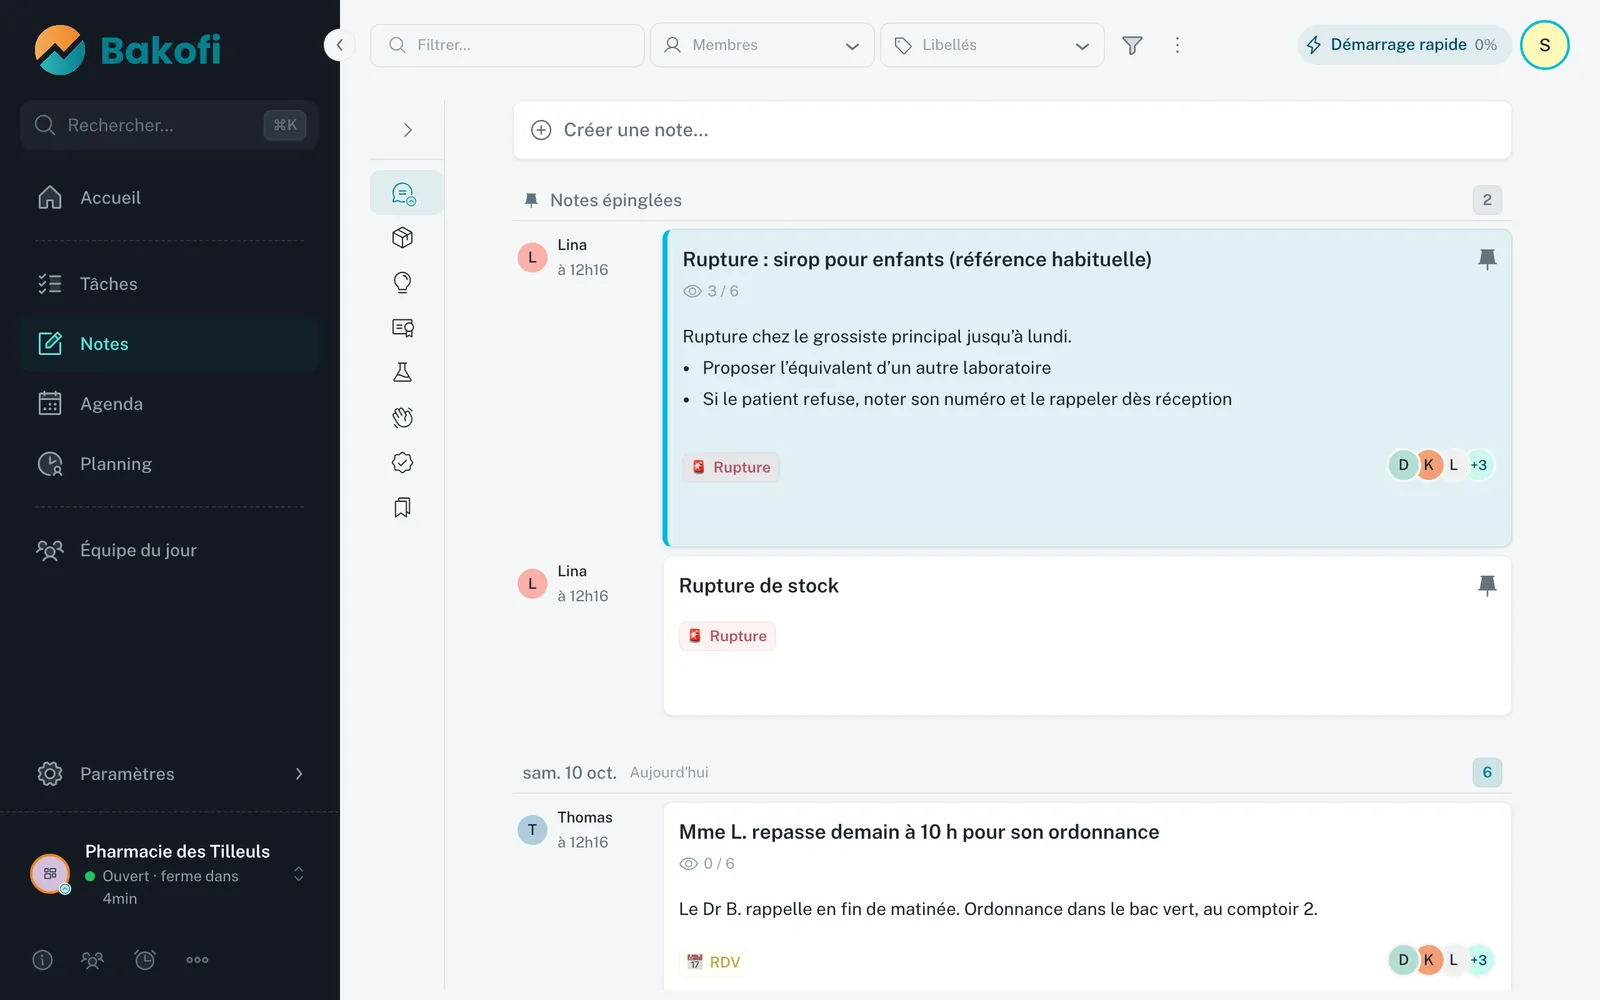Image resolution: width=1600 pixels, height=1000 pixels.
Task: Open Équipe du jour
Action: click(170, 550)
